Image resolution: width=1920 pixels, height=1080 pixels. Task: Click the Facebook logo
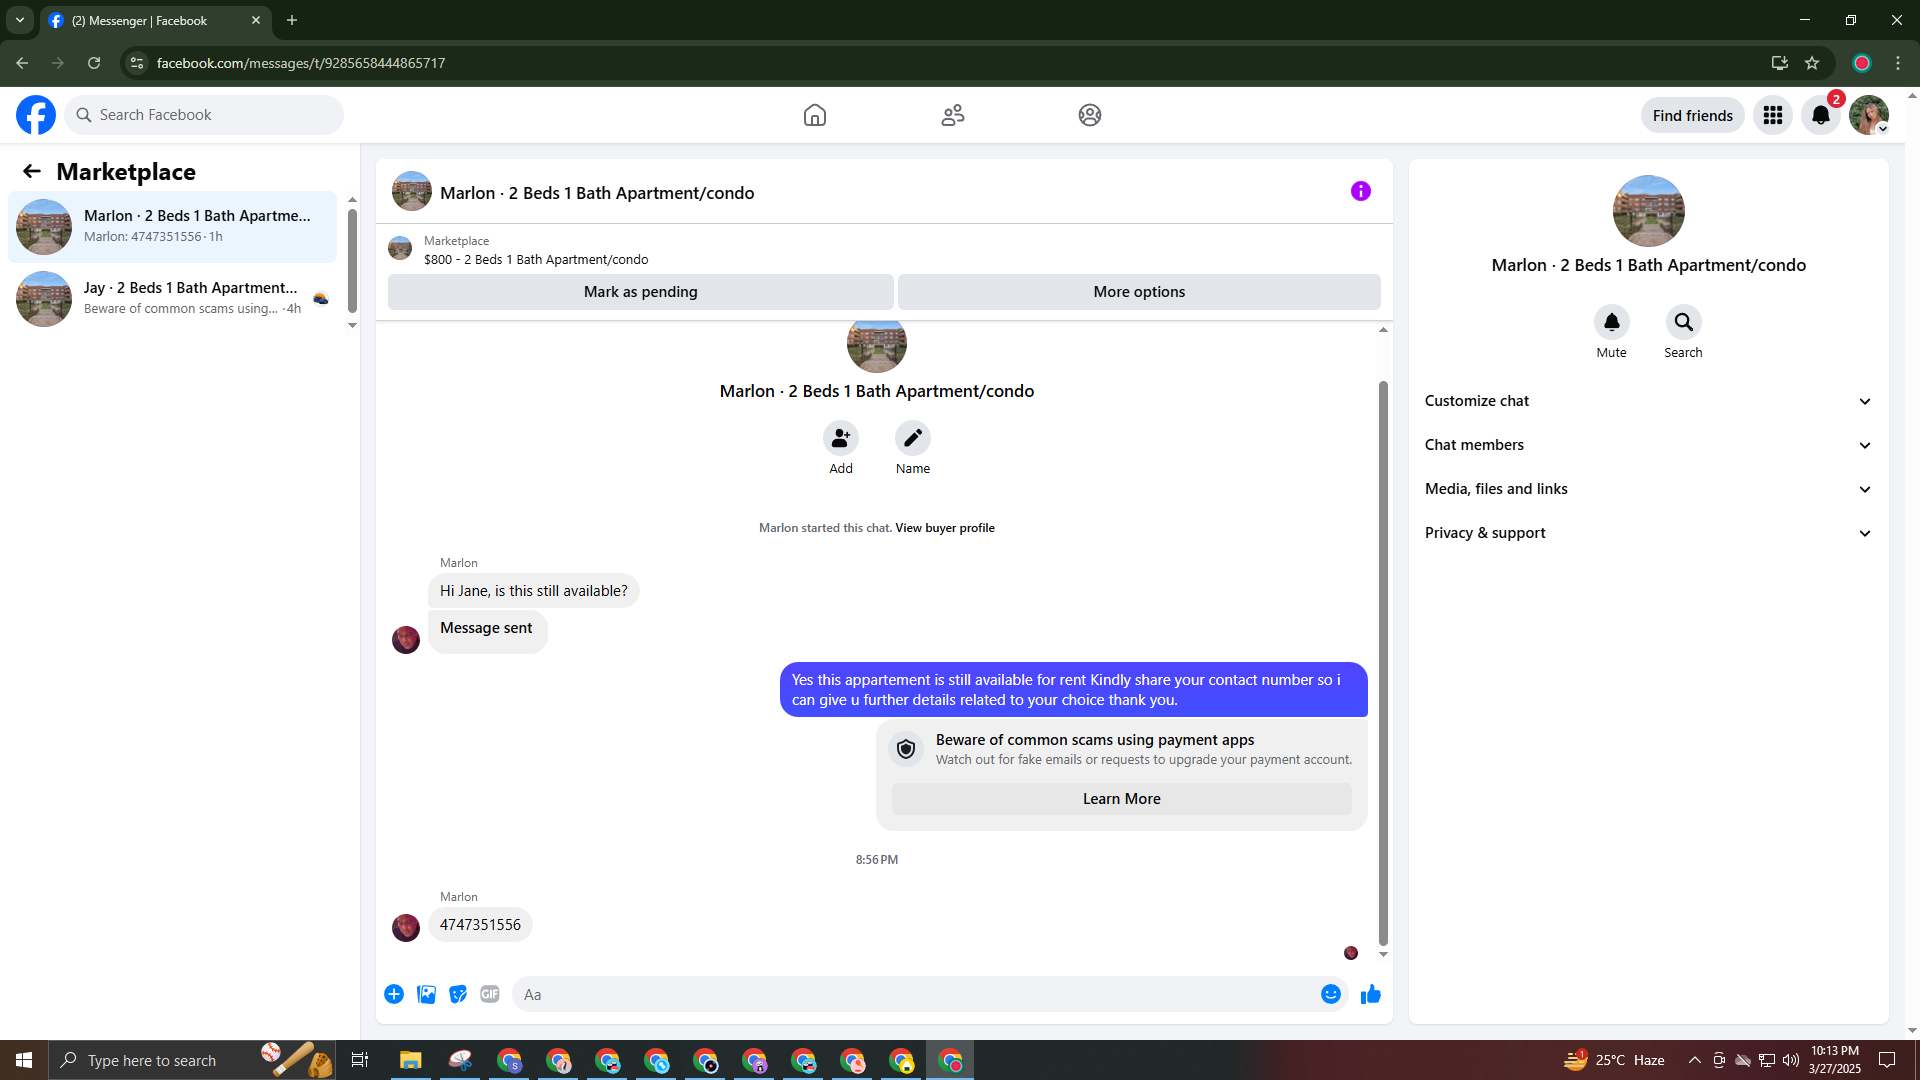[36, 115]
